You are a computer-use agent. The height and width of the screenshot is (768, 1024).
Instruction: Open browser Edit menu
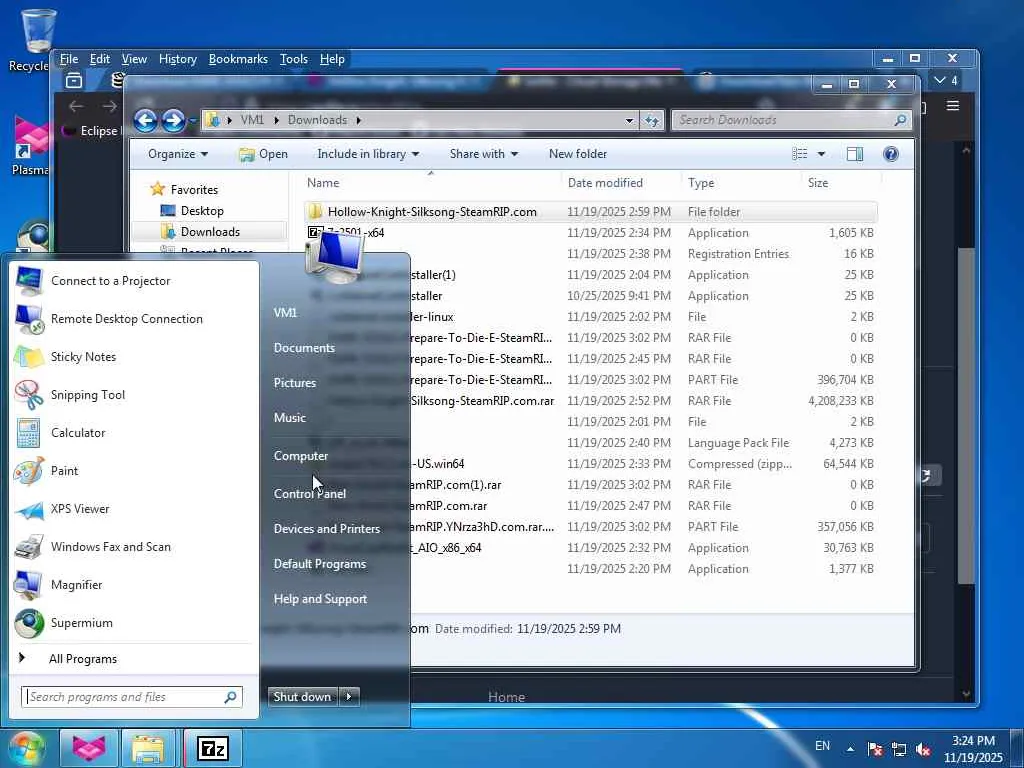point(99,59)
